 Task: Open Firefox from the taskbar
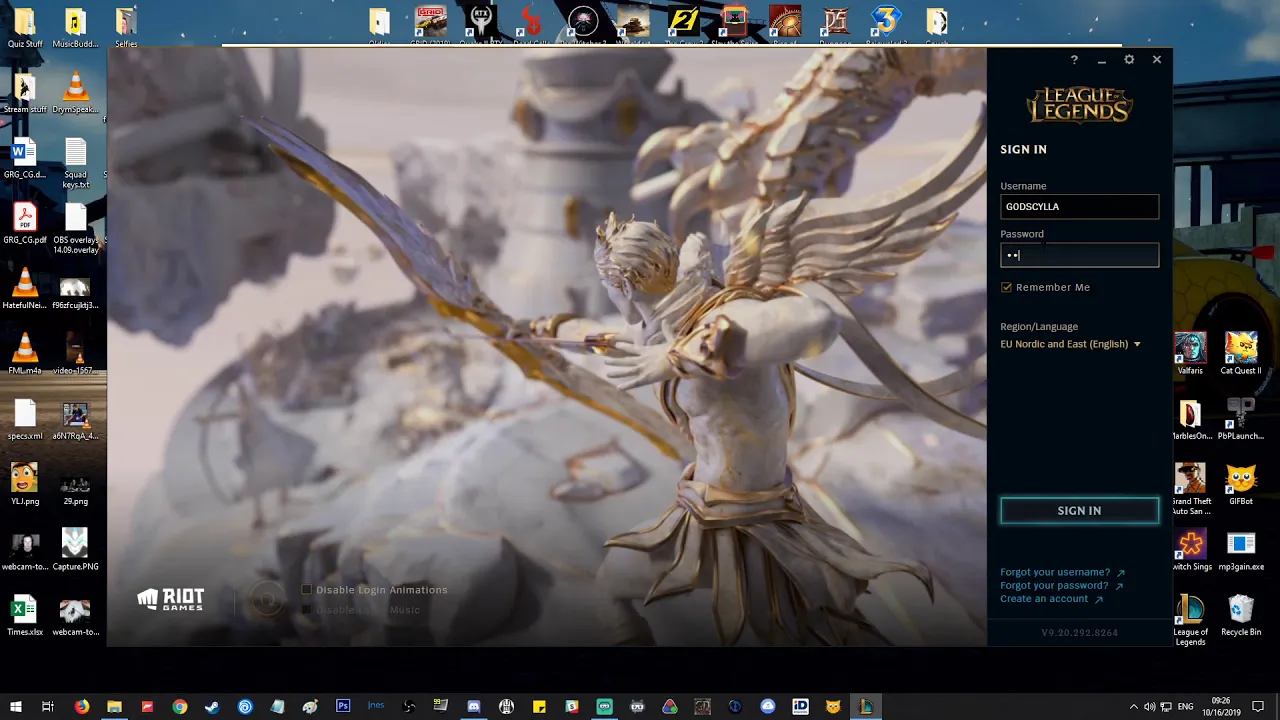[82, 707]
